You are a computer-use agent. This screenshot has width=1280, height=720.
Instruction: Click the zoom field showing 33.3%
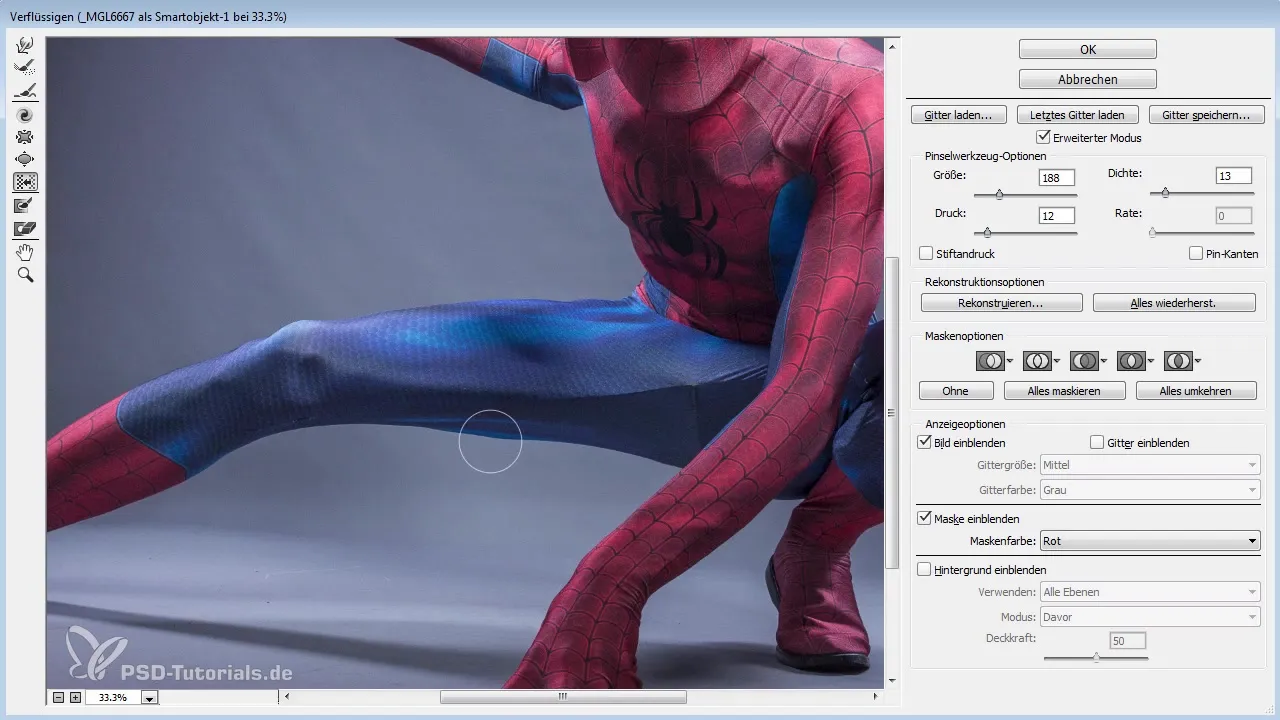(x=113, y=698)
